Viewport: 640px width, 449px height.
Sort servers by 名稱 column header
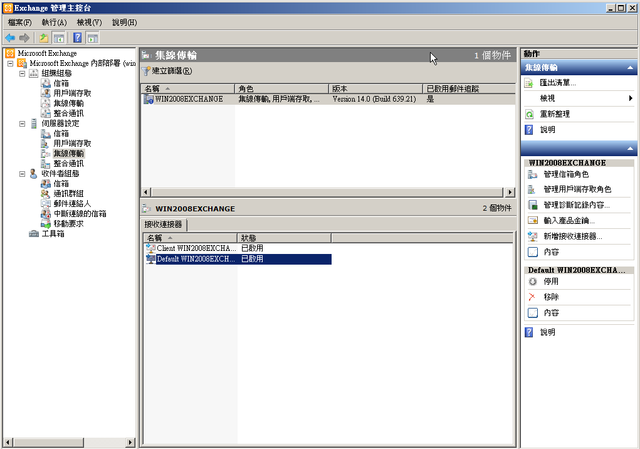[188, 89]
